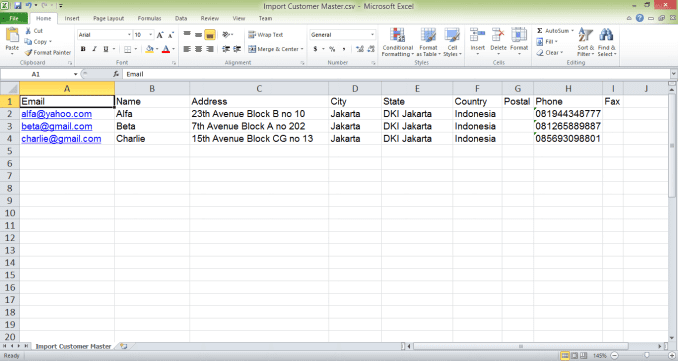Apply the red Font Color

pos(165,49)
